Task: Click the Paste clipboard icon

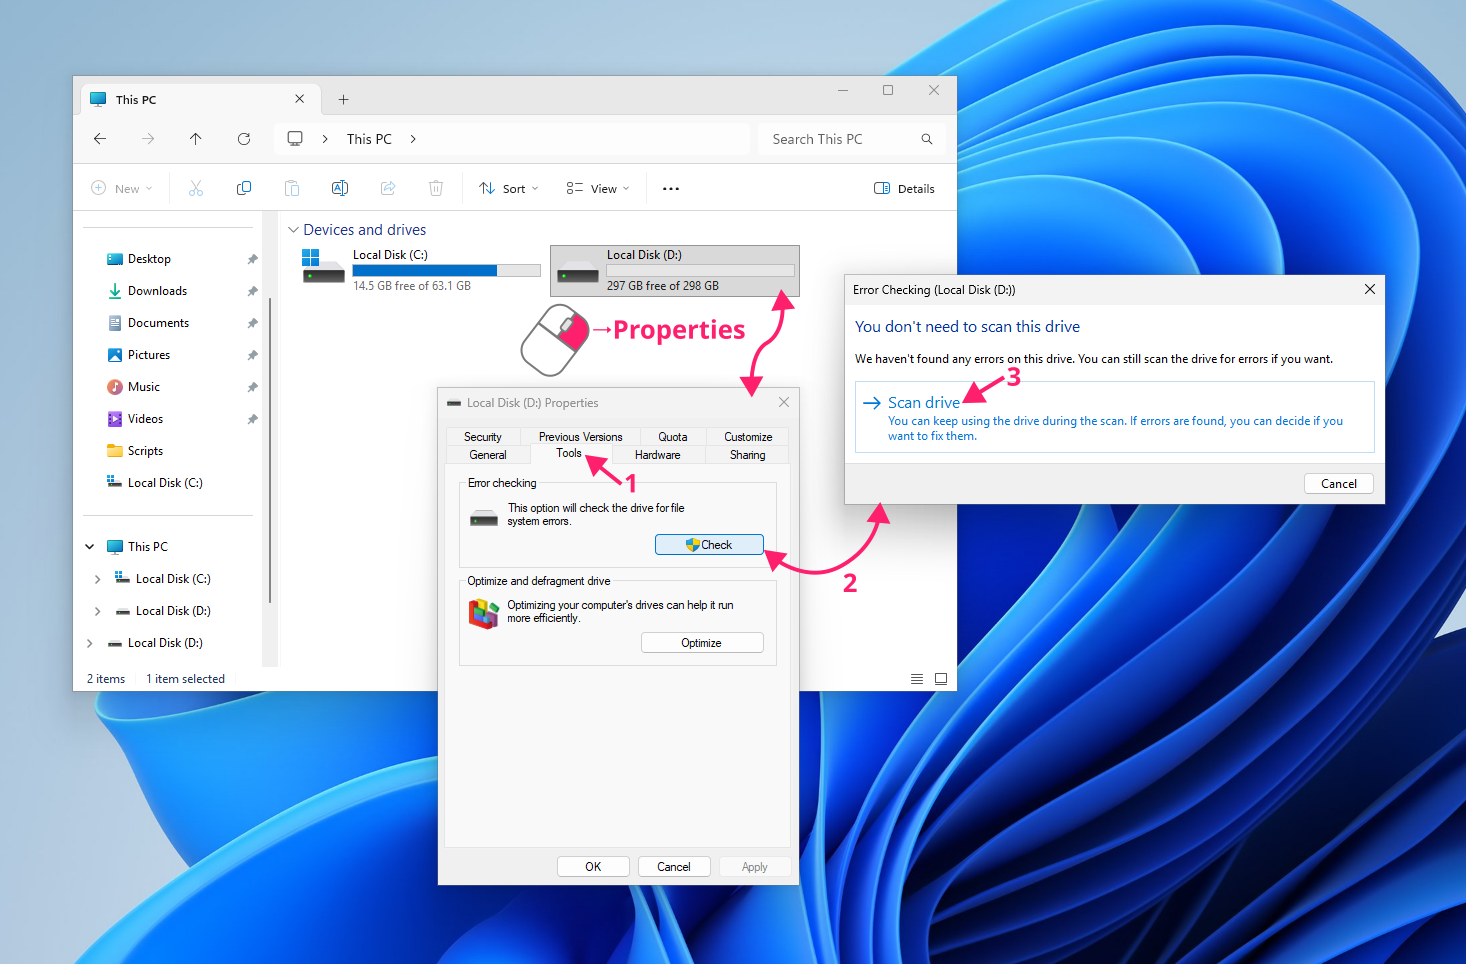Action: [292, 188]
